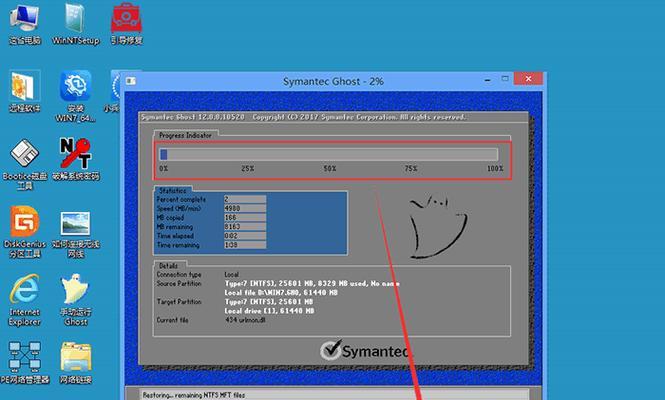This screenshot has width=665, height=400.
Task: Click the Percent complete value field
Action: click(245, 199)
